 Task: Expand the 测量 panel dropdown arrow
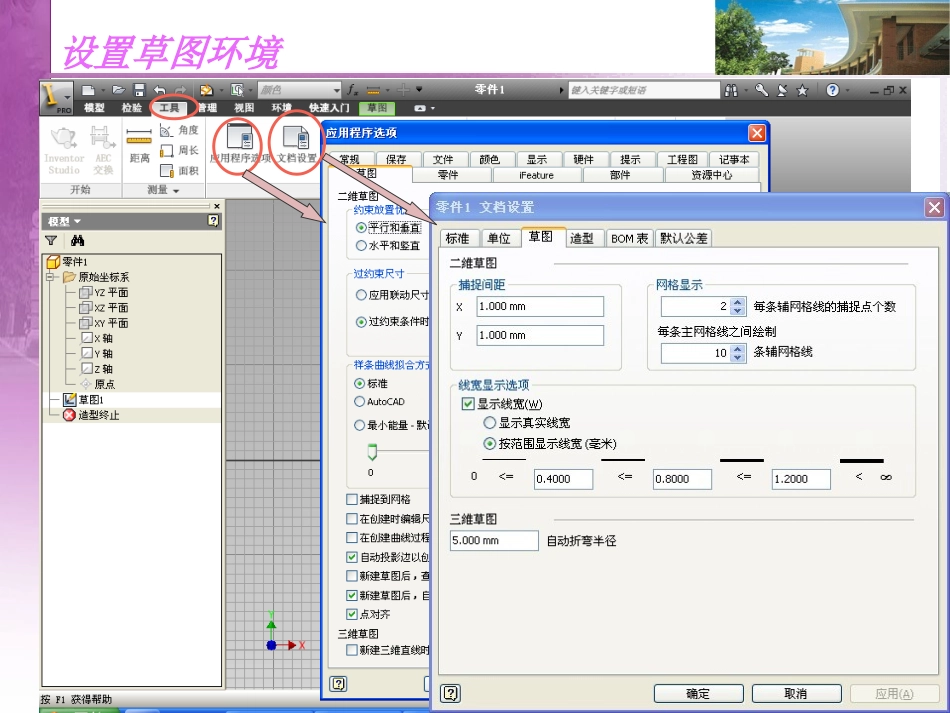click(x=176, y=190)
